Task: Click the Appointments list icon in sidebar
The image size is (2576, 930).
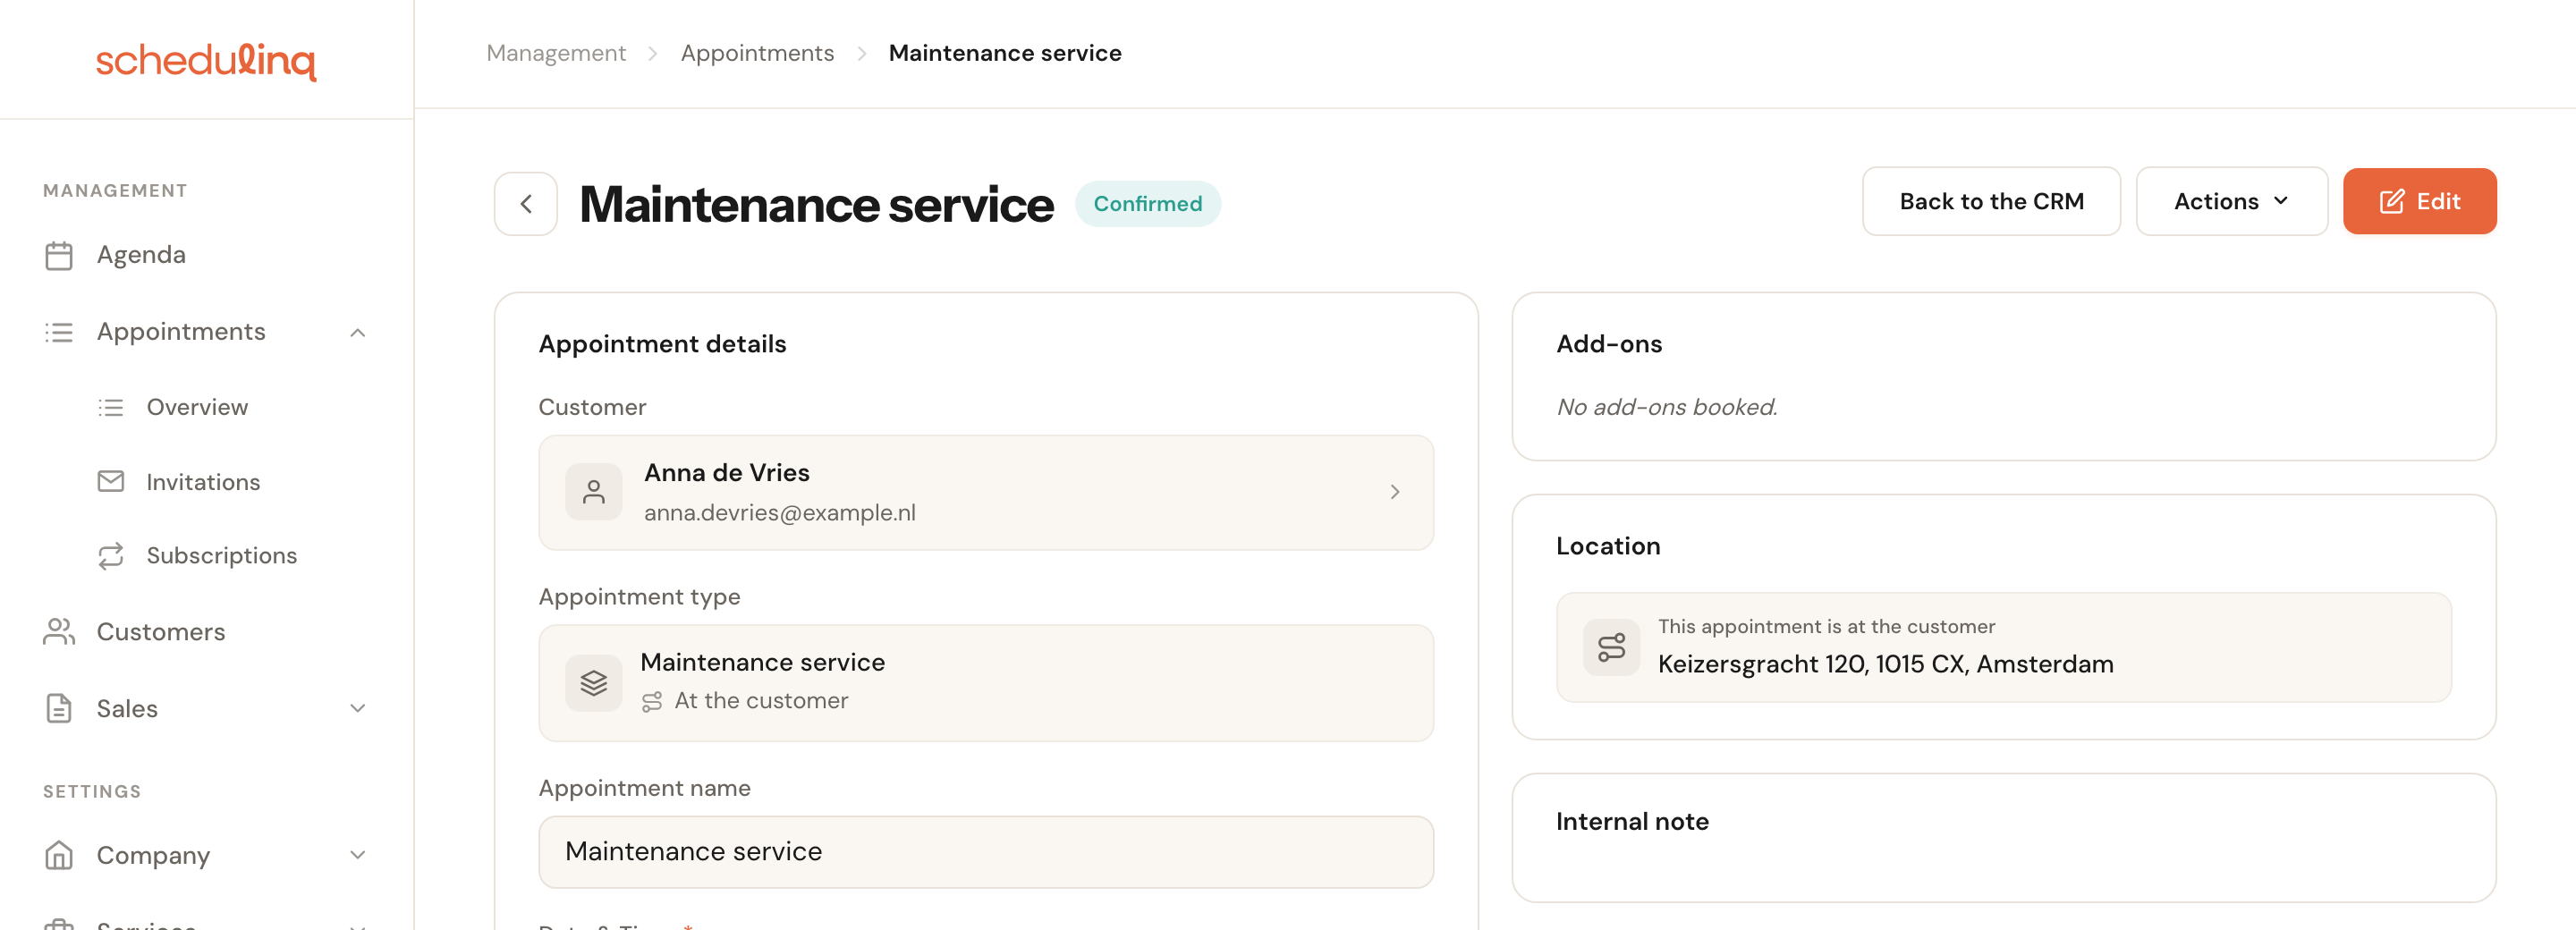Action: [59, 332]
